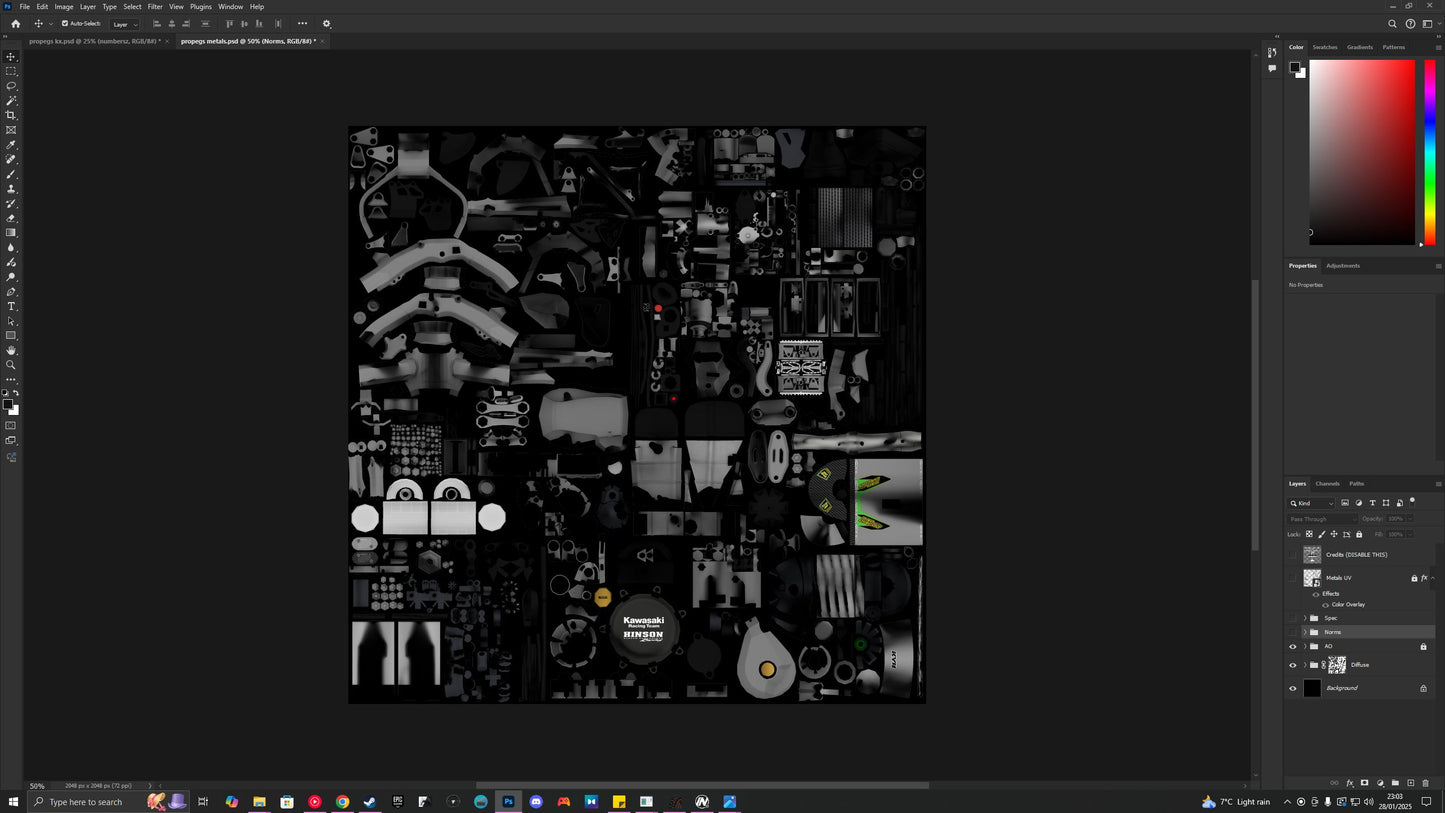Viewport: 1445px width, 813px height.
Task: Click the delete layer trash icon
Action: (x=1425, y=783)
